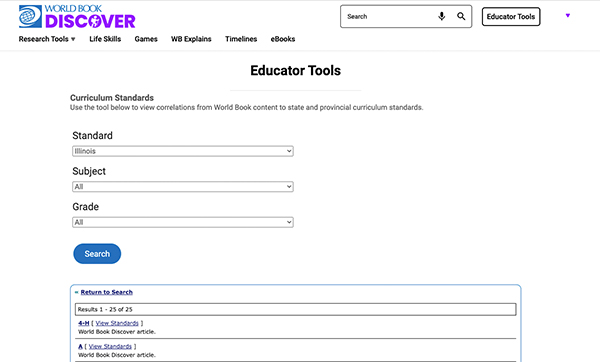Activate the microphone voice search icon
Image resolution: width=600 pixels, height=362 pixels.
pos(442,16)
